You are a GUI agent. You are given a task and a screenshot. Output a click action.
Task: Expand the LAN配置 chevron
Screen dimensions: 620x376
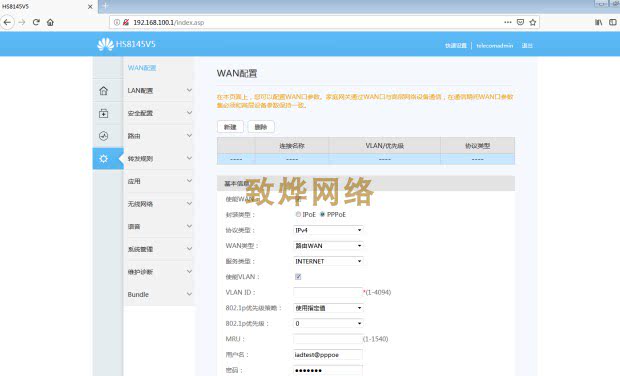pyautogui.click(x=189, y=90)
